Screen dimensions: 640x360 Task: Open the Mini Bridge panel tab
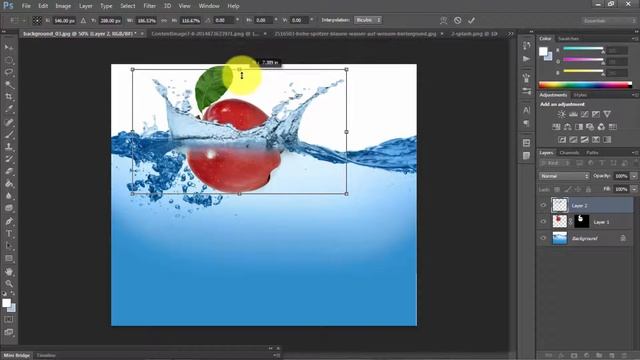(x=17, y=356)
